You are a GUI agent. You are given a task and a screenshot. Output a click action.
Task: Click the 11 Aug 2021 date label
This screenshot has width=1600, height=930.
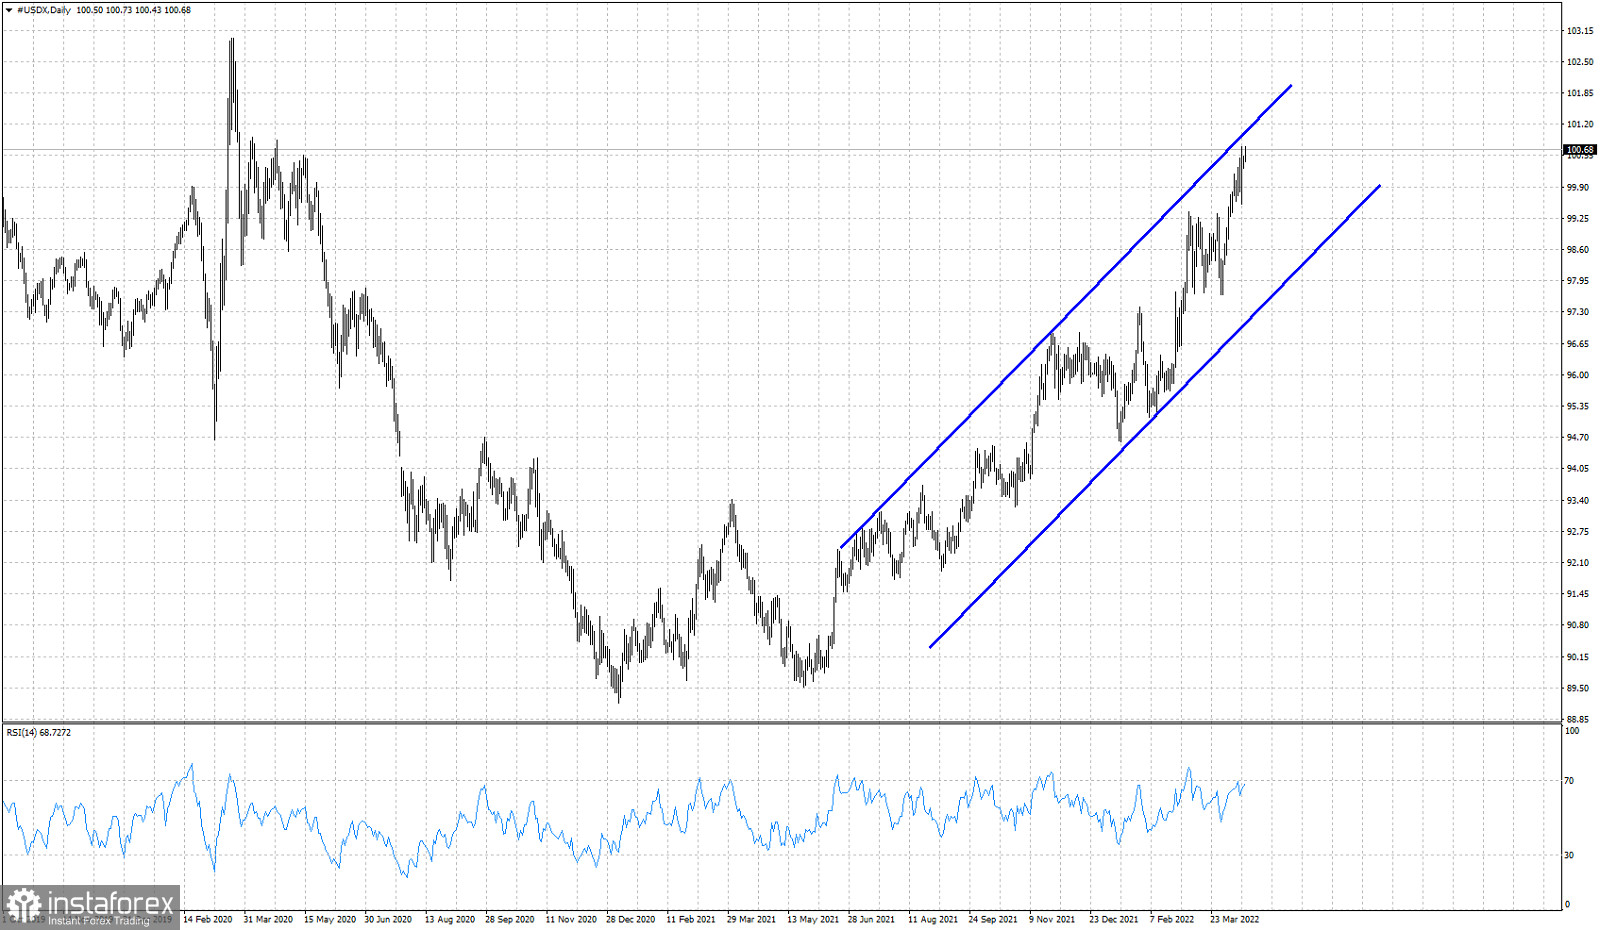tap(933, 919)
